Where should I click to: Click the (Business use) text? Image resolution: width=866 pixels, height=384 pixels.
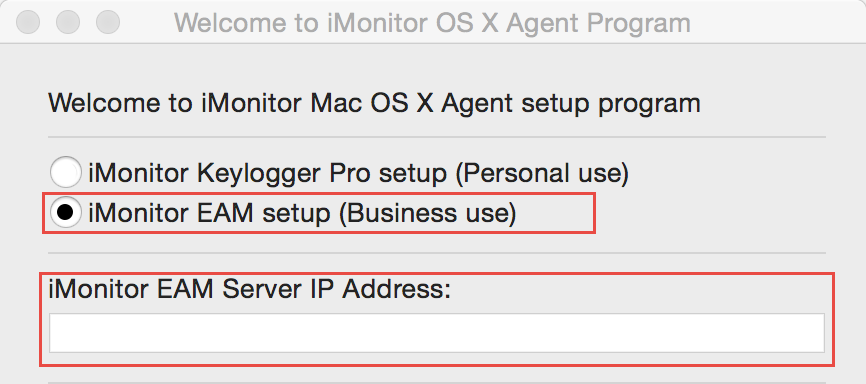(x=427, y=213)
